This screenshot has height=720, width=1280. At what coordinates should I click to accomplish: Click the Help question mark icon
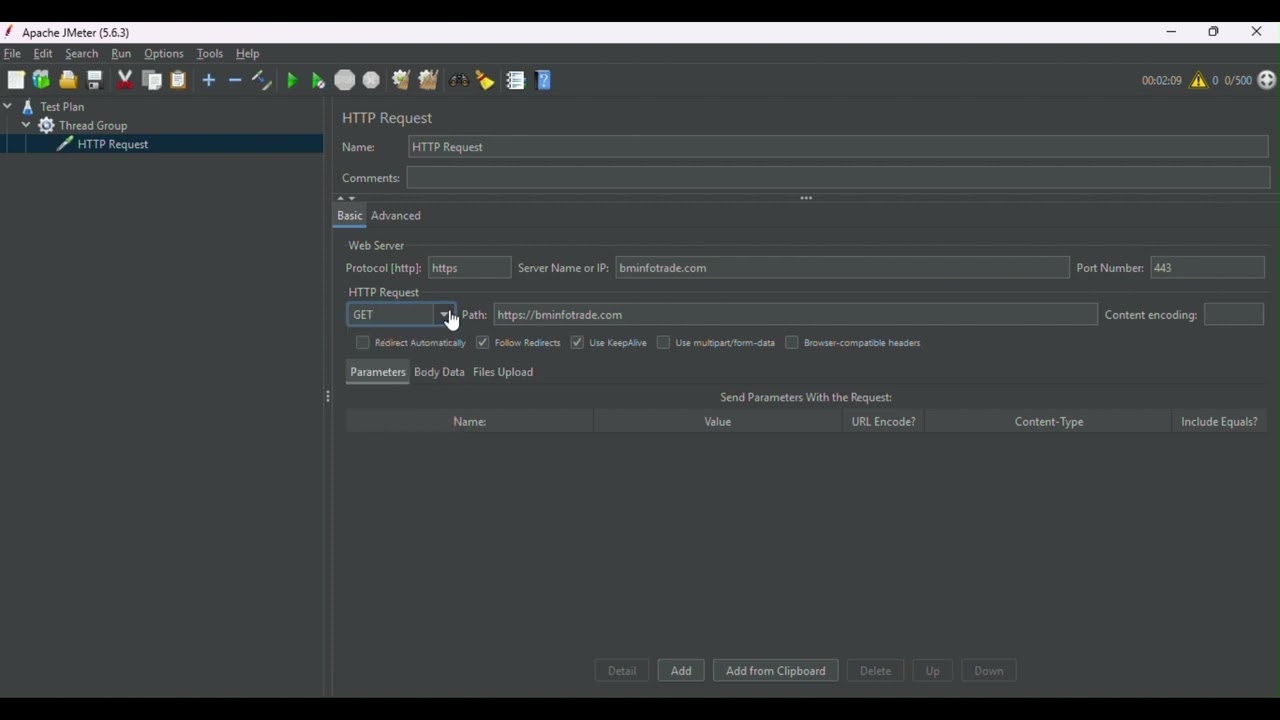point(544,80)
